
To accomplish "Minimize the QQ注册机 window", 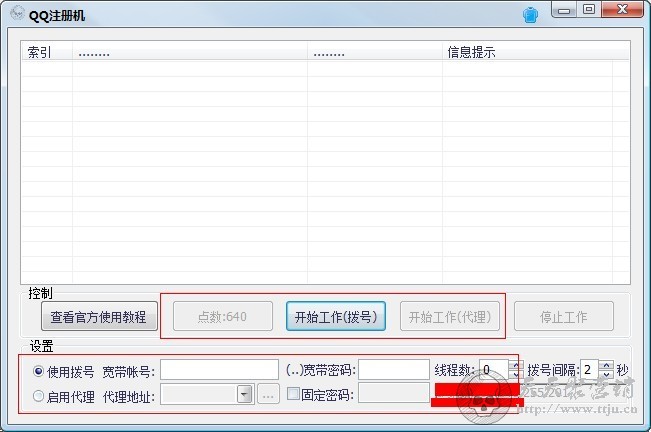I will click(x=563, y=10).
